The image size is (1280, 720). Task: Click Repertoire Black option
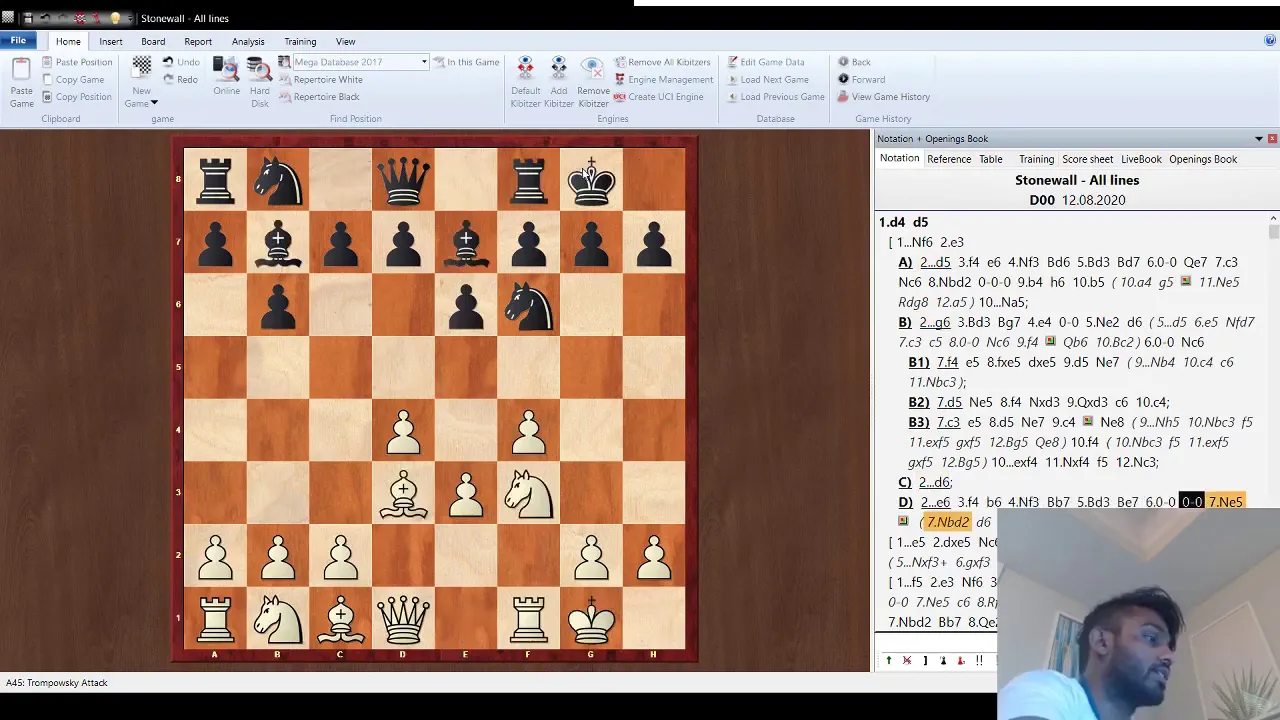(x=318, y=97)
